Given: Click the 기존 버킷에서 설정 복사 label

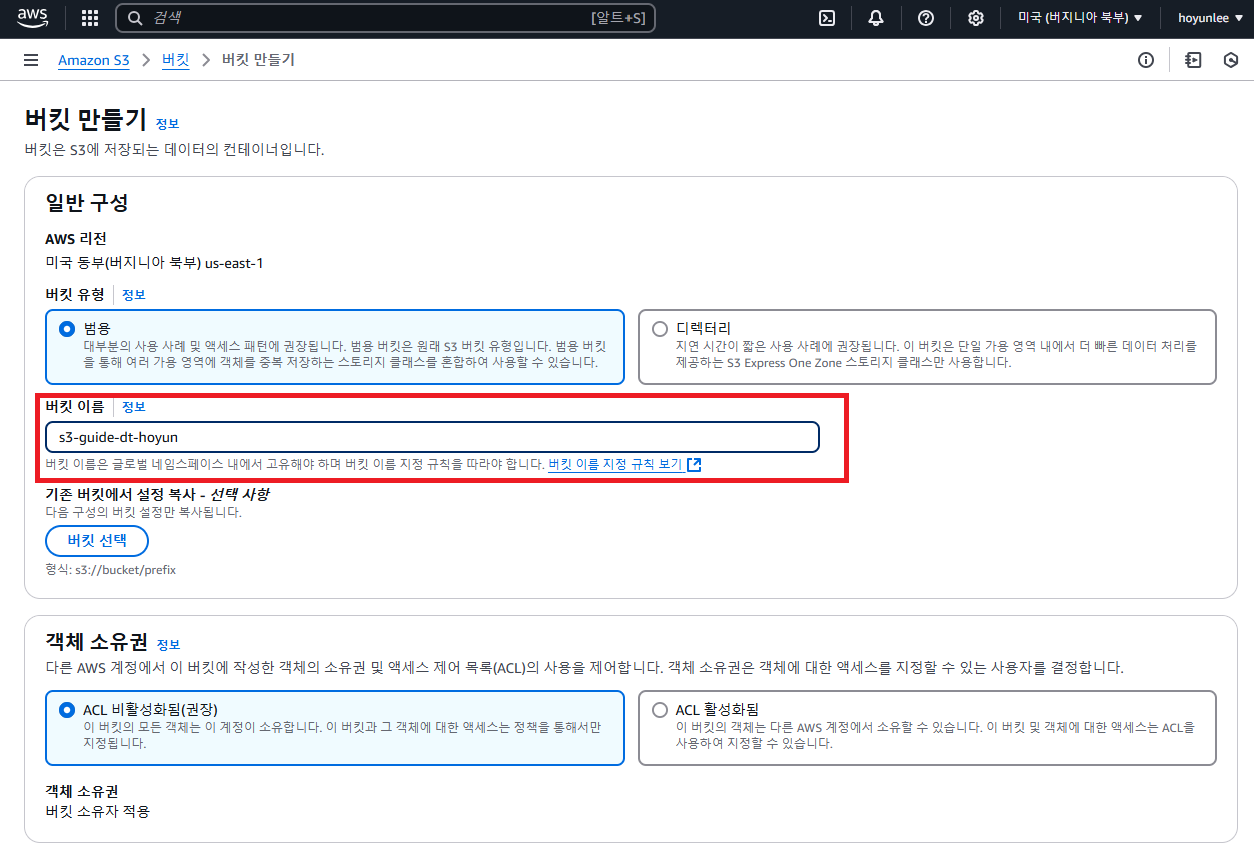Looking at the screenshot, I should tap(157, 494).
